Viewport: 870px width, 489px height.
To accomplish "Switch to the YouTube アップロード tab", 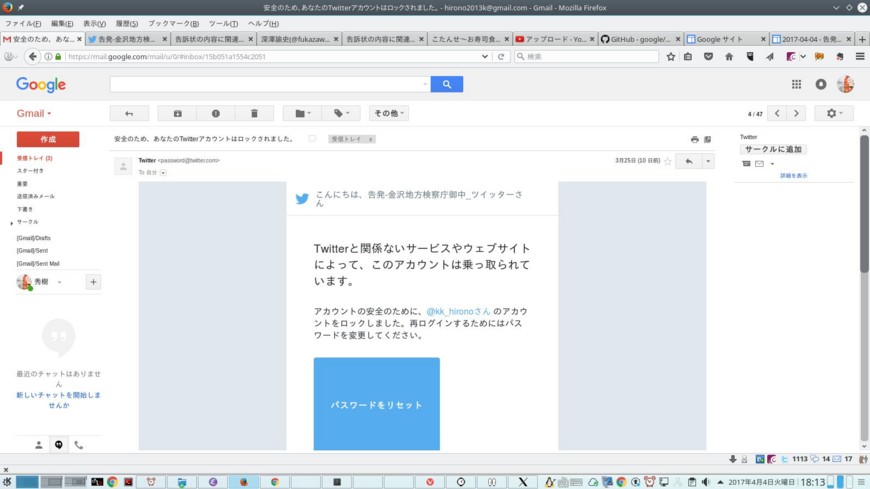I will (x=554, y=39).
